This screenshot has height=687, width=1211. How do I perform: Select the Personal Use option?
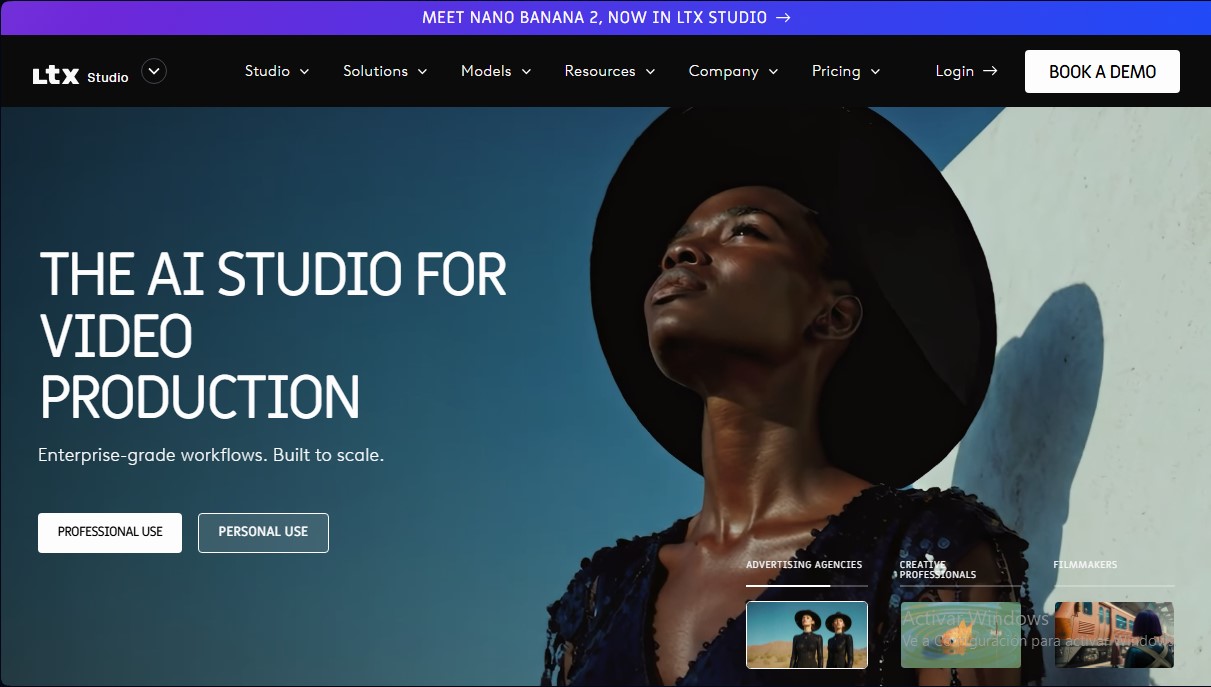click(x=263, y=532)
